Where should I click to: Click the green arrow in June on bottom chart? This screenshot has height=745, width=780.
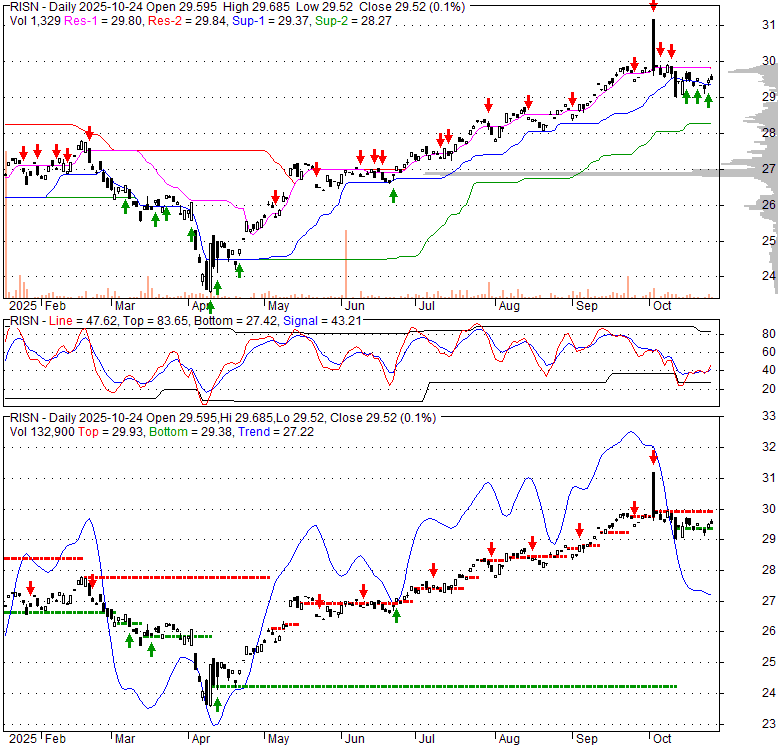[x=396, y=615]
